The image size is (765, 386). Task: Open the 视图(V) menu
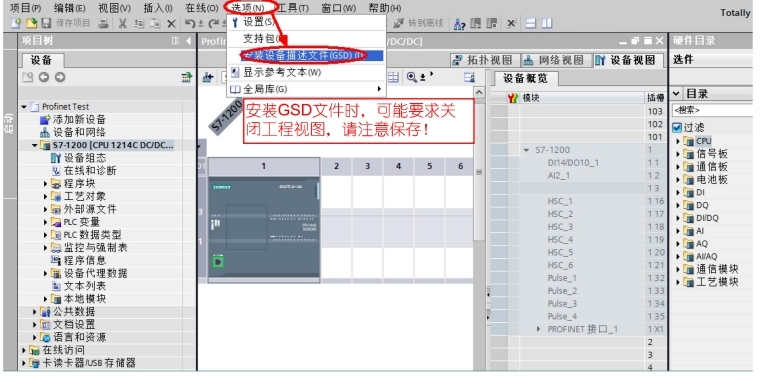115,8
